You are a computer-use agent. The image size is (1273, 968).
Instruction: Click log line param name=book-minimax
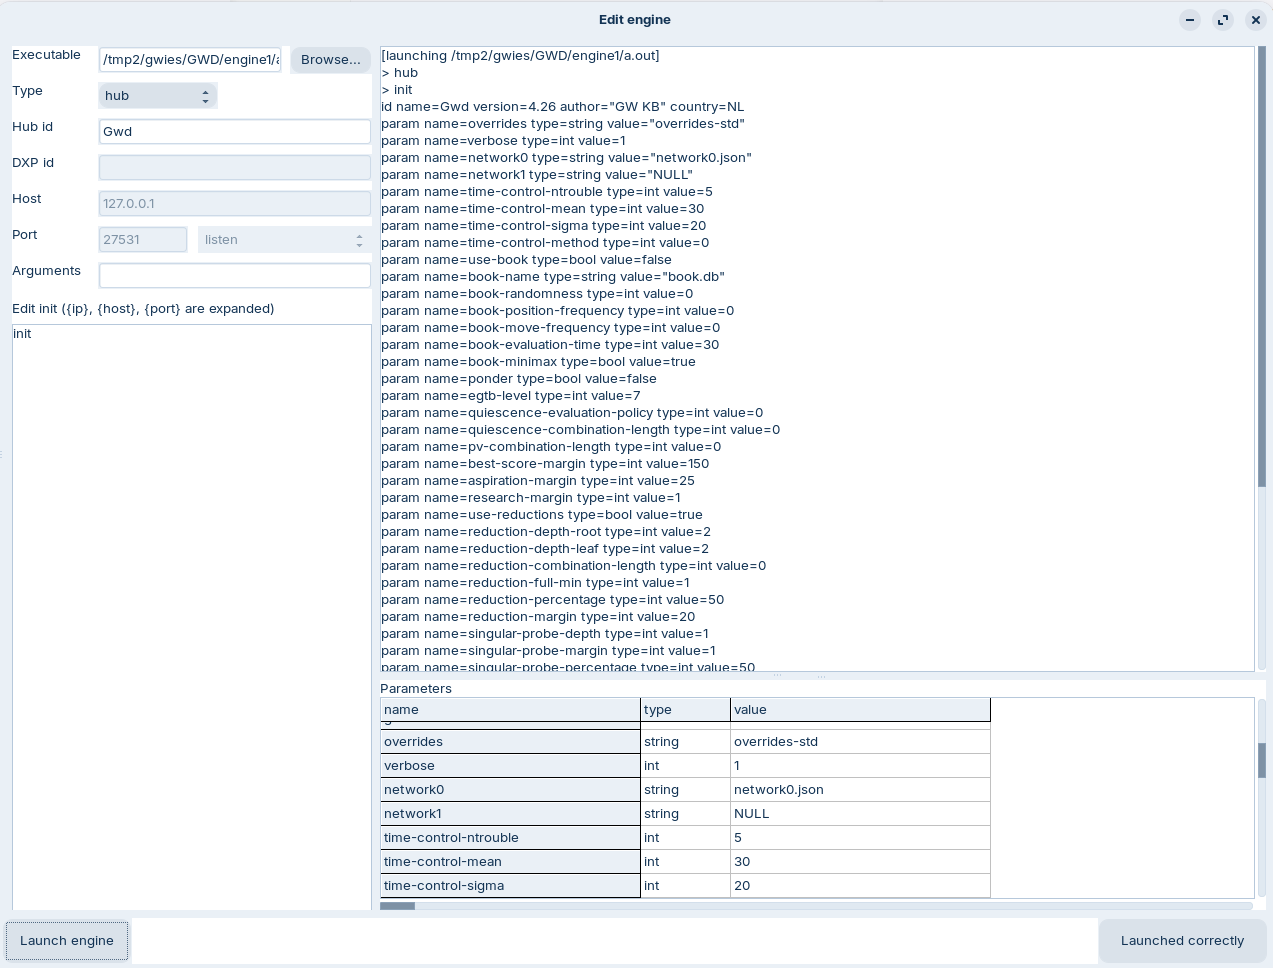point(538,362)
